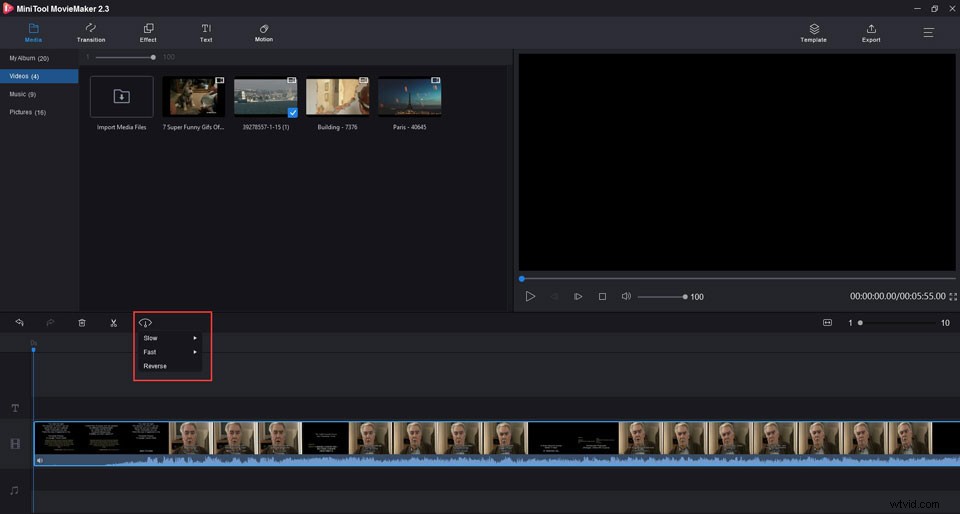Mute the preview volume speaker icon
Viewport: 960px width, 514px height.
[626, 296]
